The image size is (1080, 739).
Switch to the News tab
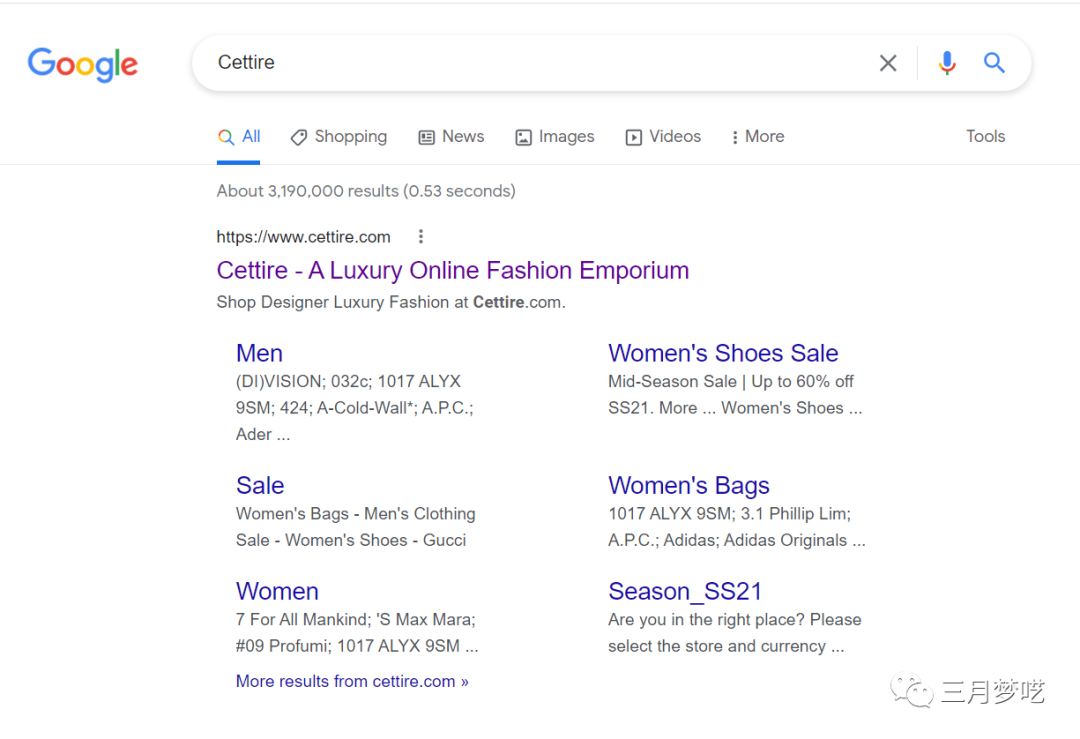click(451, 137)
